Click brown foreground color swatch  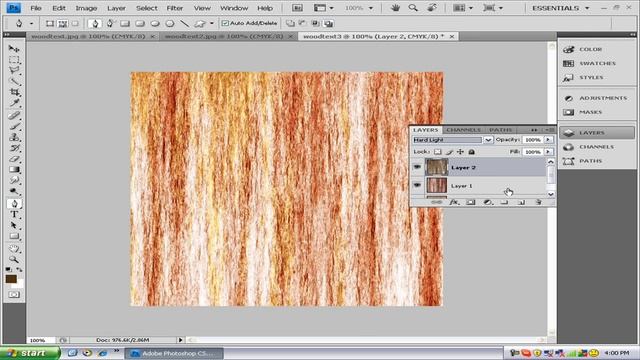tap(11, 279)
